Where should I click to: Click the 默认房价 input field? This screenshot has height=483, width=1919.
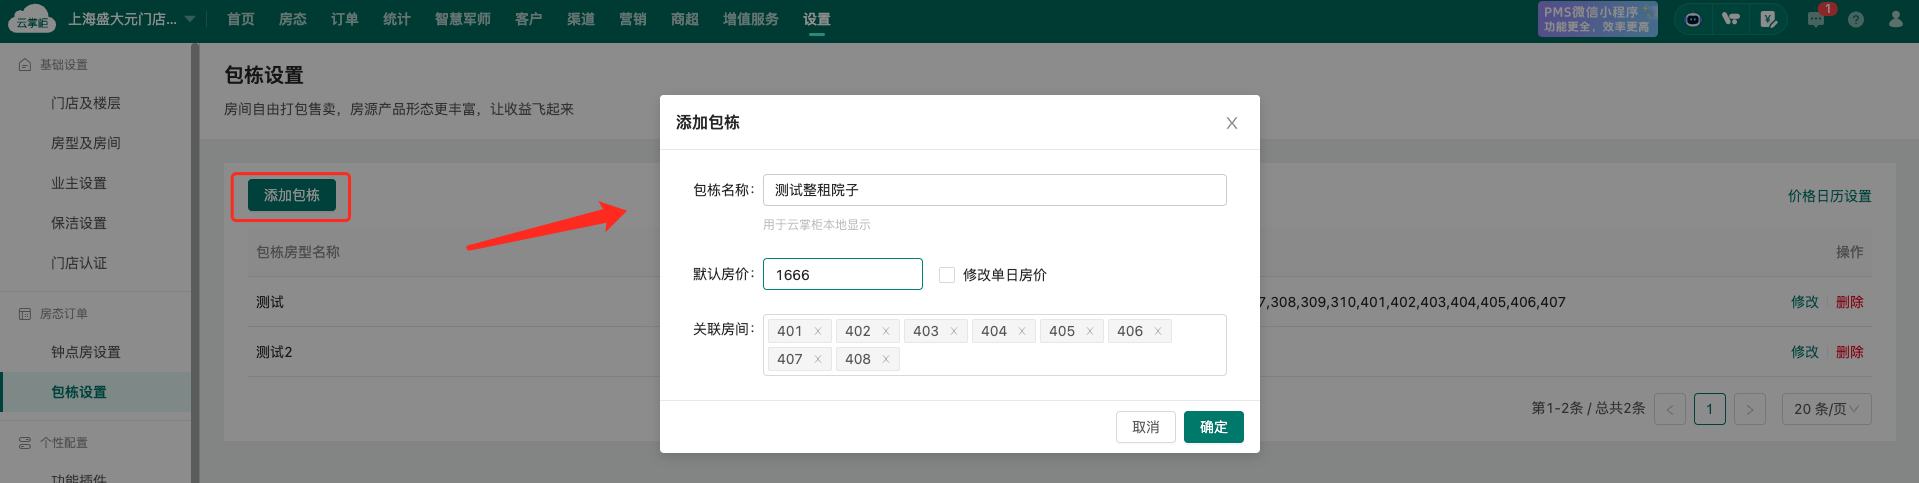coord(842,274)
